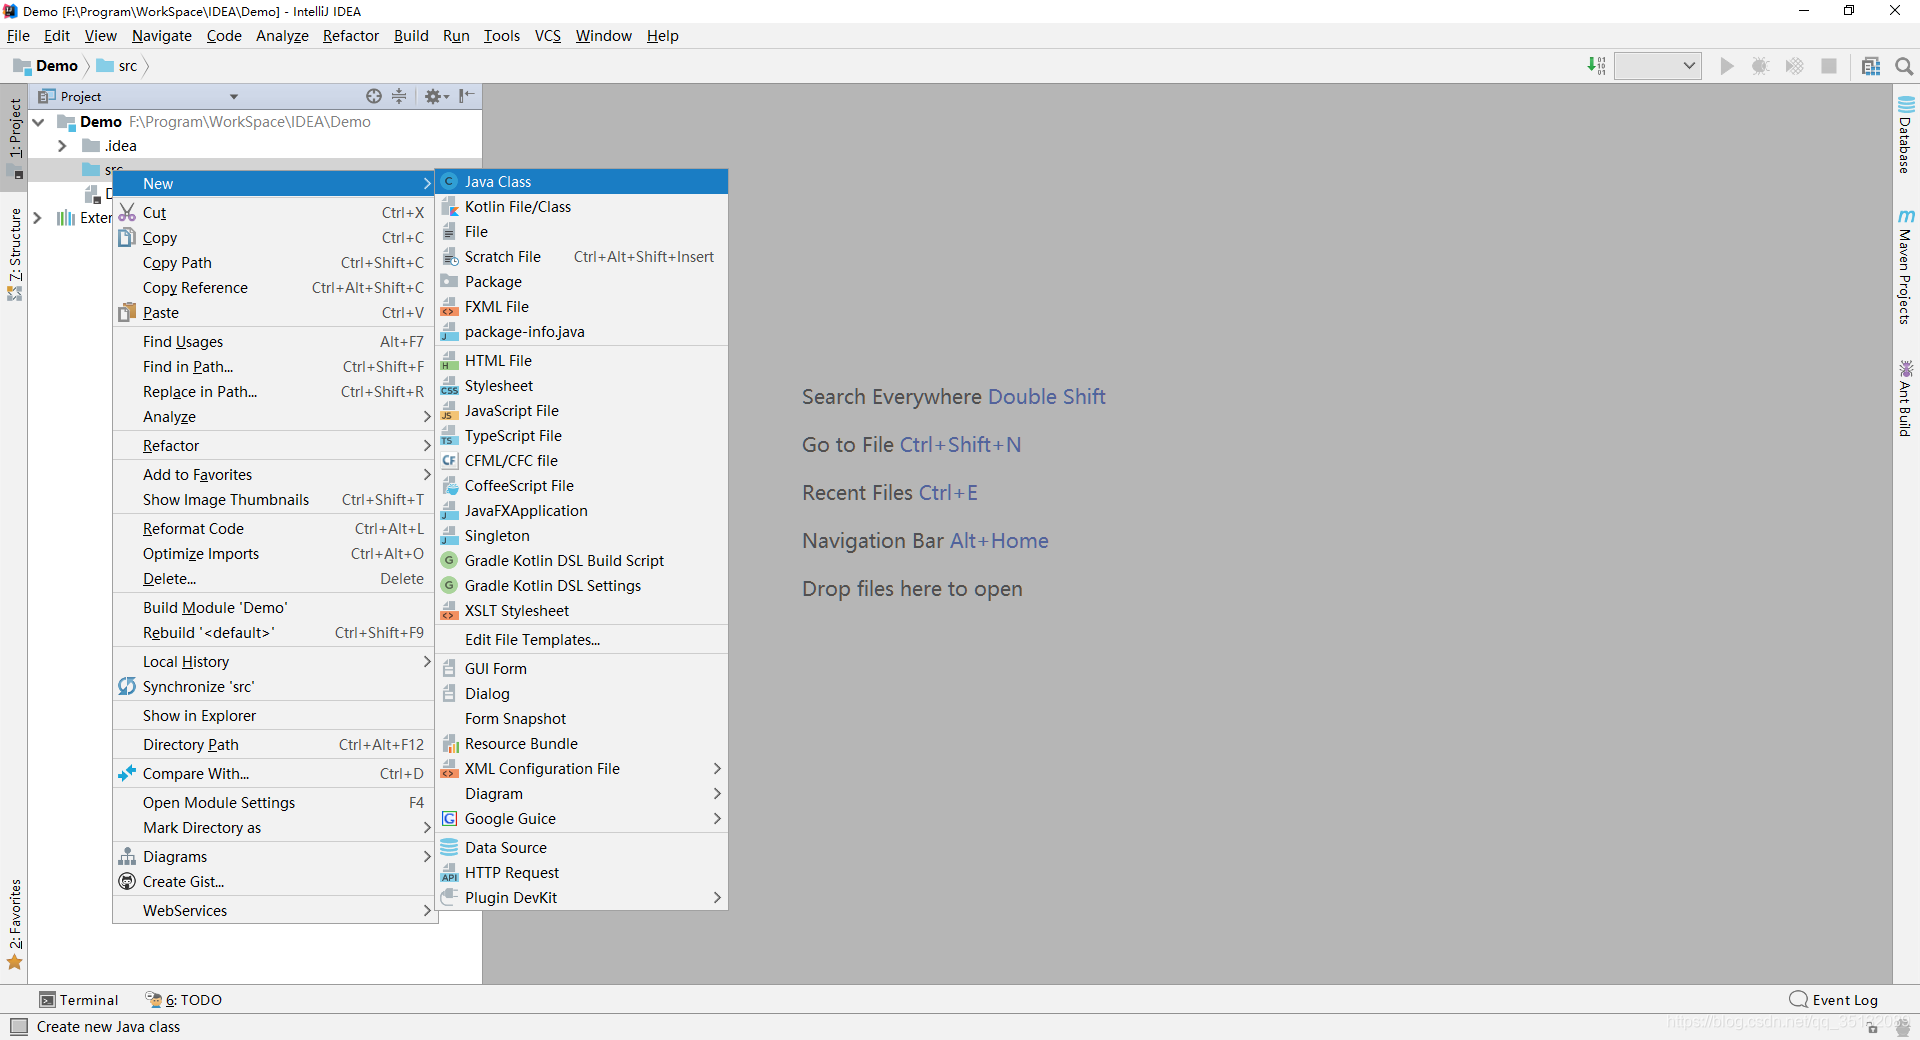Viewport: 1920px width, 1040px height.
Task: Open Project Structure icon in toolbar
Action: coord(1871,66)
